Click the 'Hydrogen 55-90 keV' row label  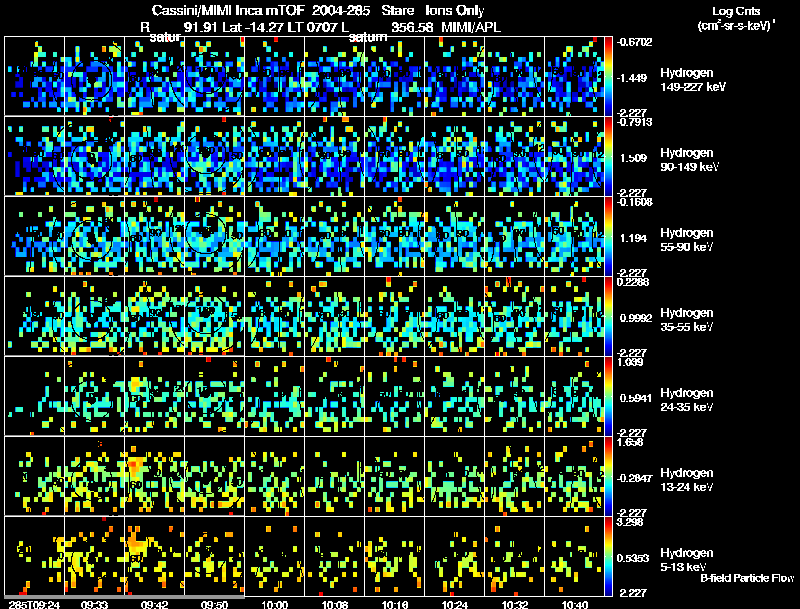tap(687, 240)
